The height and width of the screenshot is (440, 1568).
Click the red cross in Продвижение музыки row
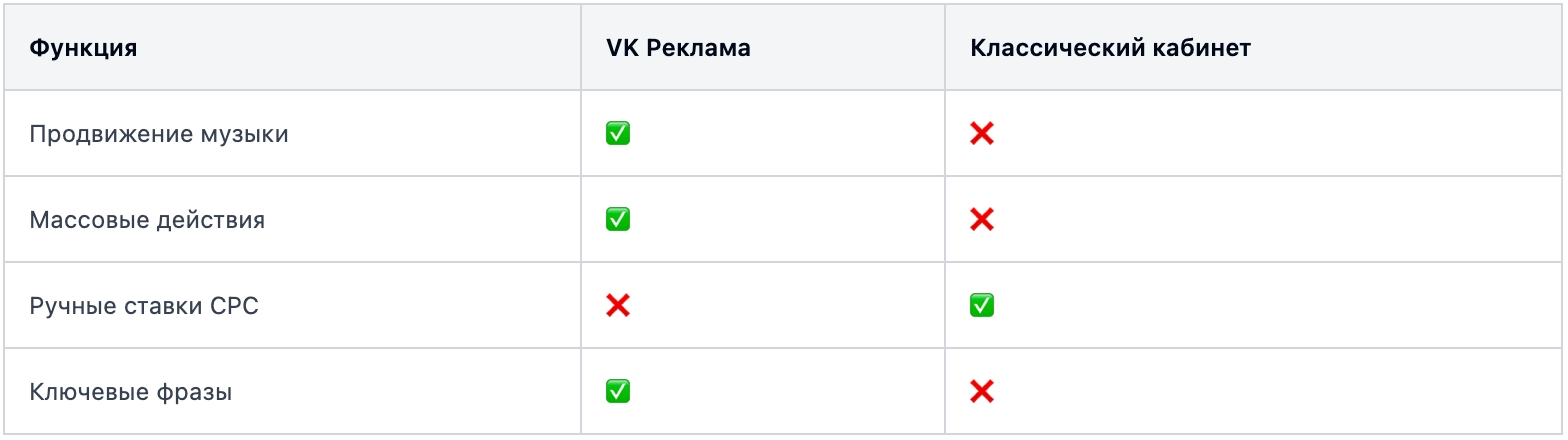click(982, 134)
